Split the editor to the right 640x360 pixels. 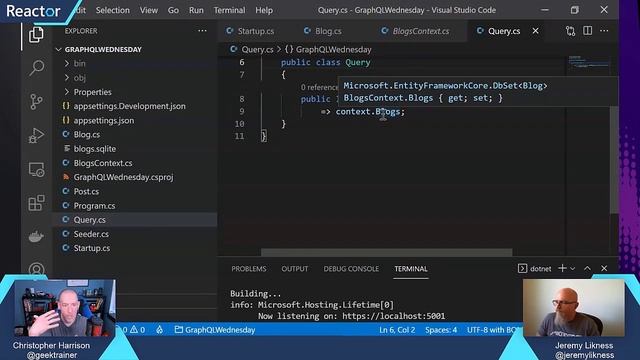click(x=587, y=31)
